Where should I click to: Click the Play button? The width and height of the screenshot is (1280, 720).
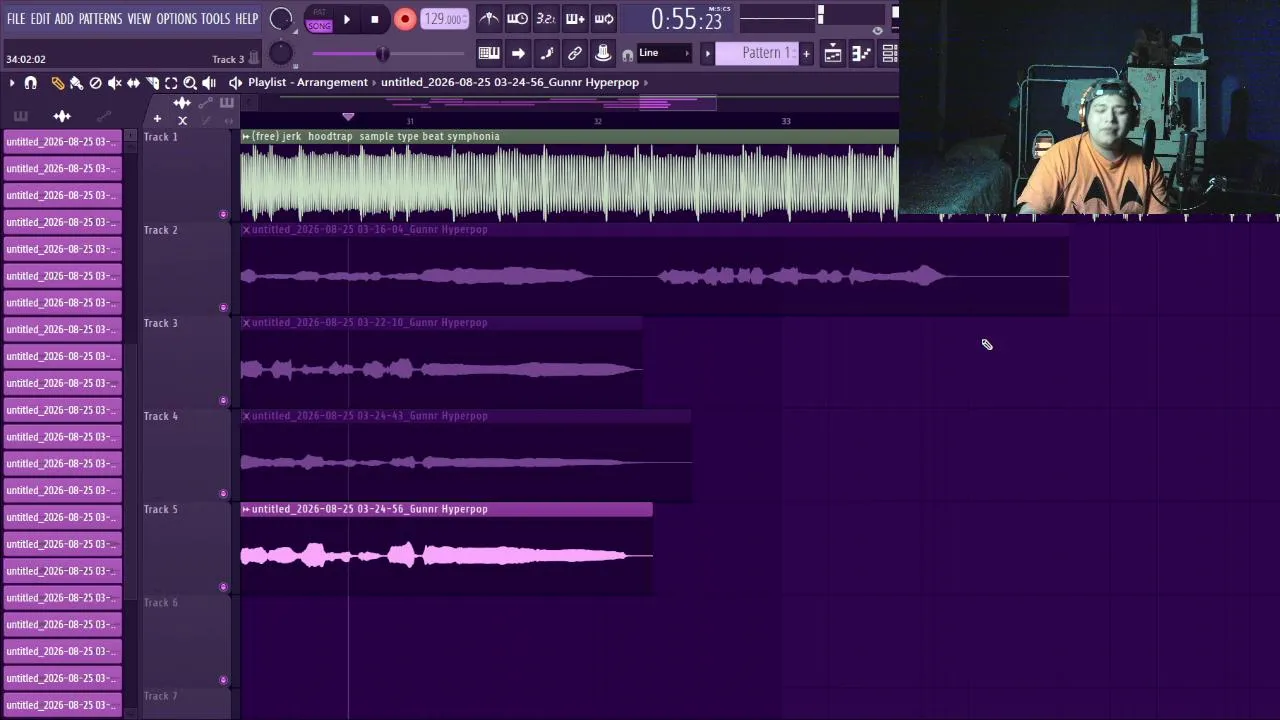coord(347,19)
